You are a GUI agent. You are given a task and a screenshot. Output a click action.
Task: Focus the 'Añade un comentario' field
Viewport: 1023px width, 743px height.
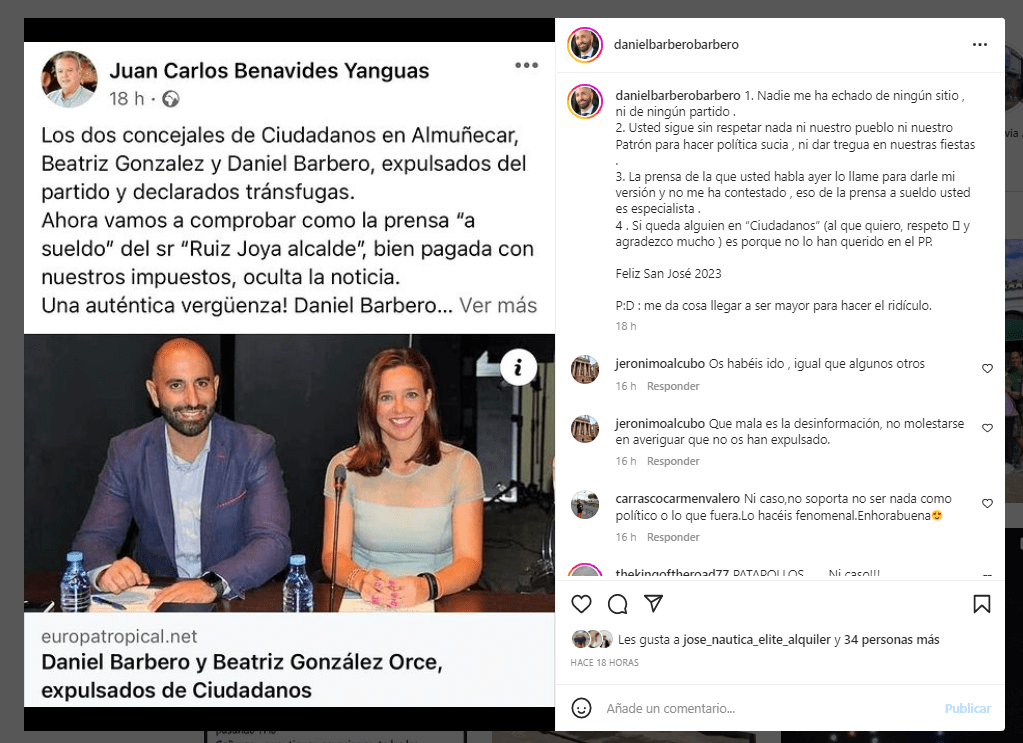pos(770,708)
